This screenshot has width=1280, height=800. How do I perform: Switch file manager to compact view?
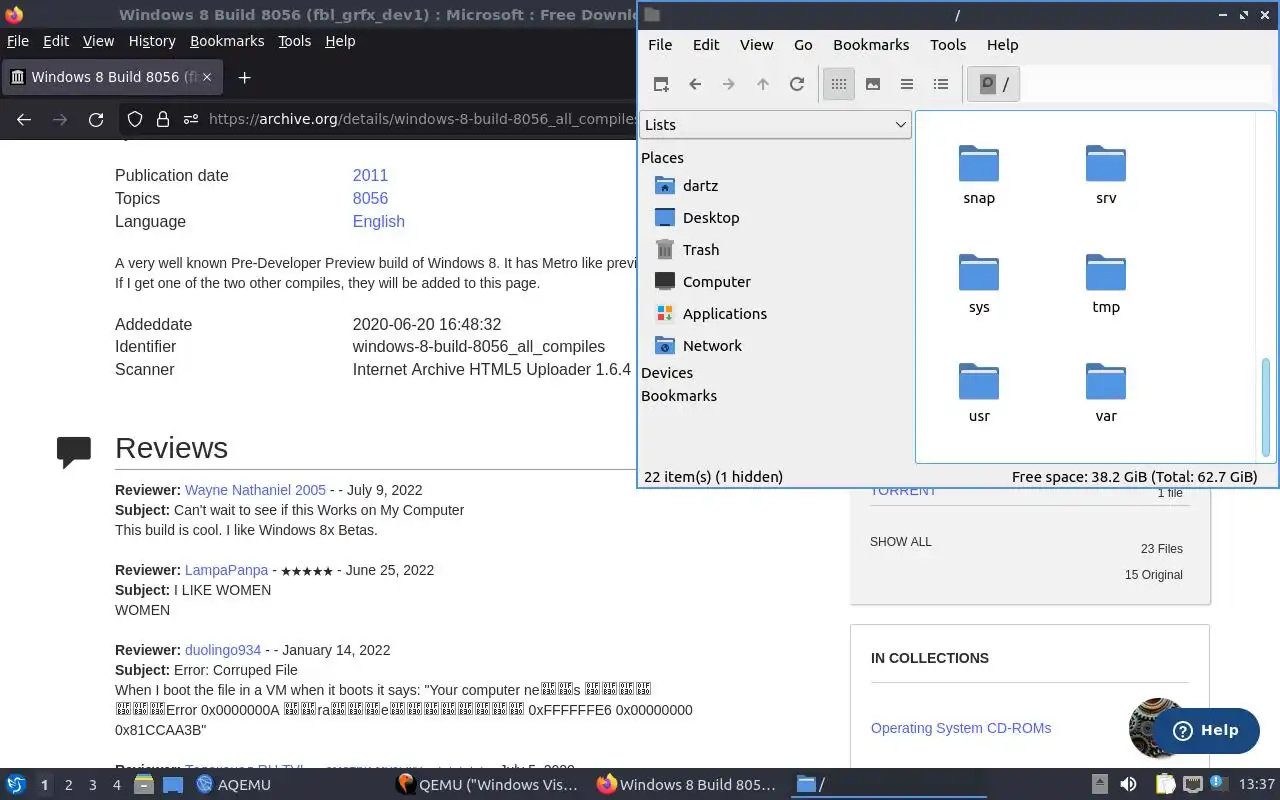[x=907, y=84]
